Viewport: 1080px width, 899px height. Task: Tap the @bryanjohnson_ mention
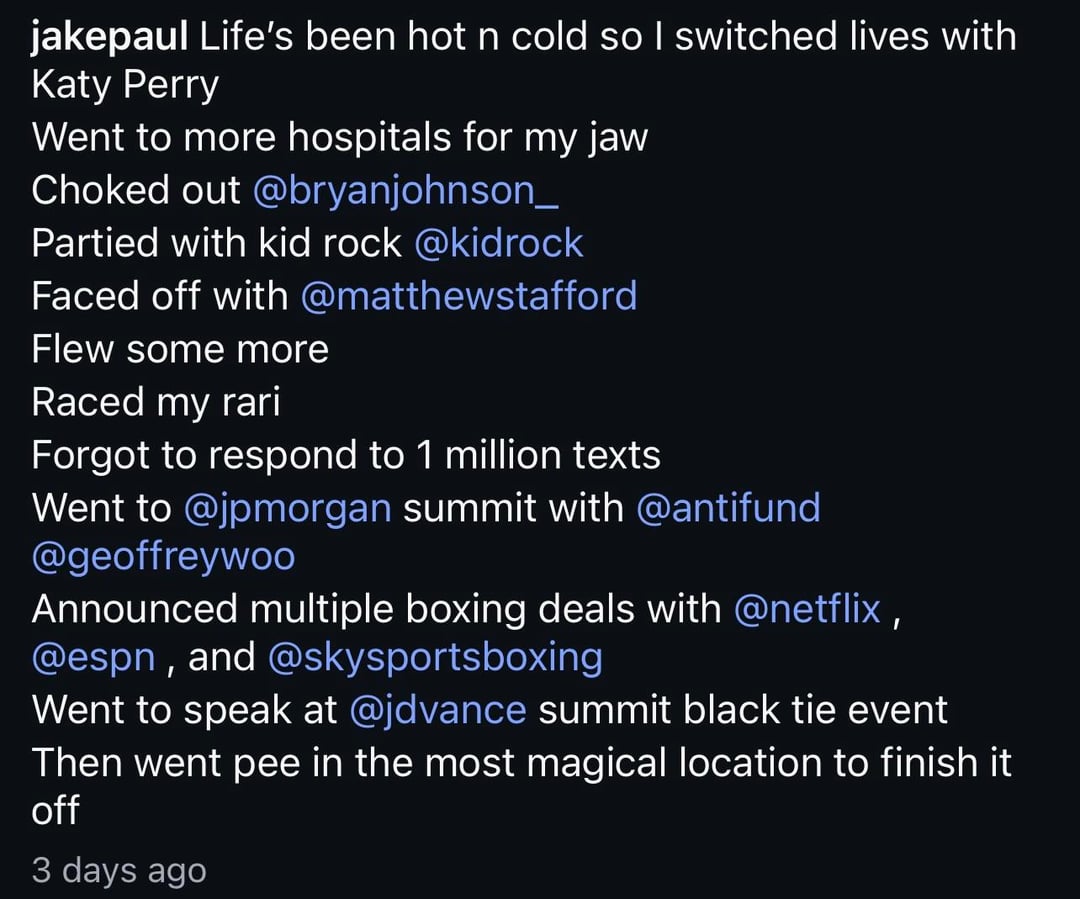click(x=406, y=191)
